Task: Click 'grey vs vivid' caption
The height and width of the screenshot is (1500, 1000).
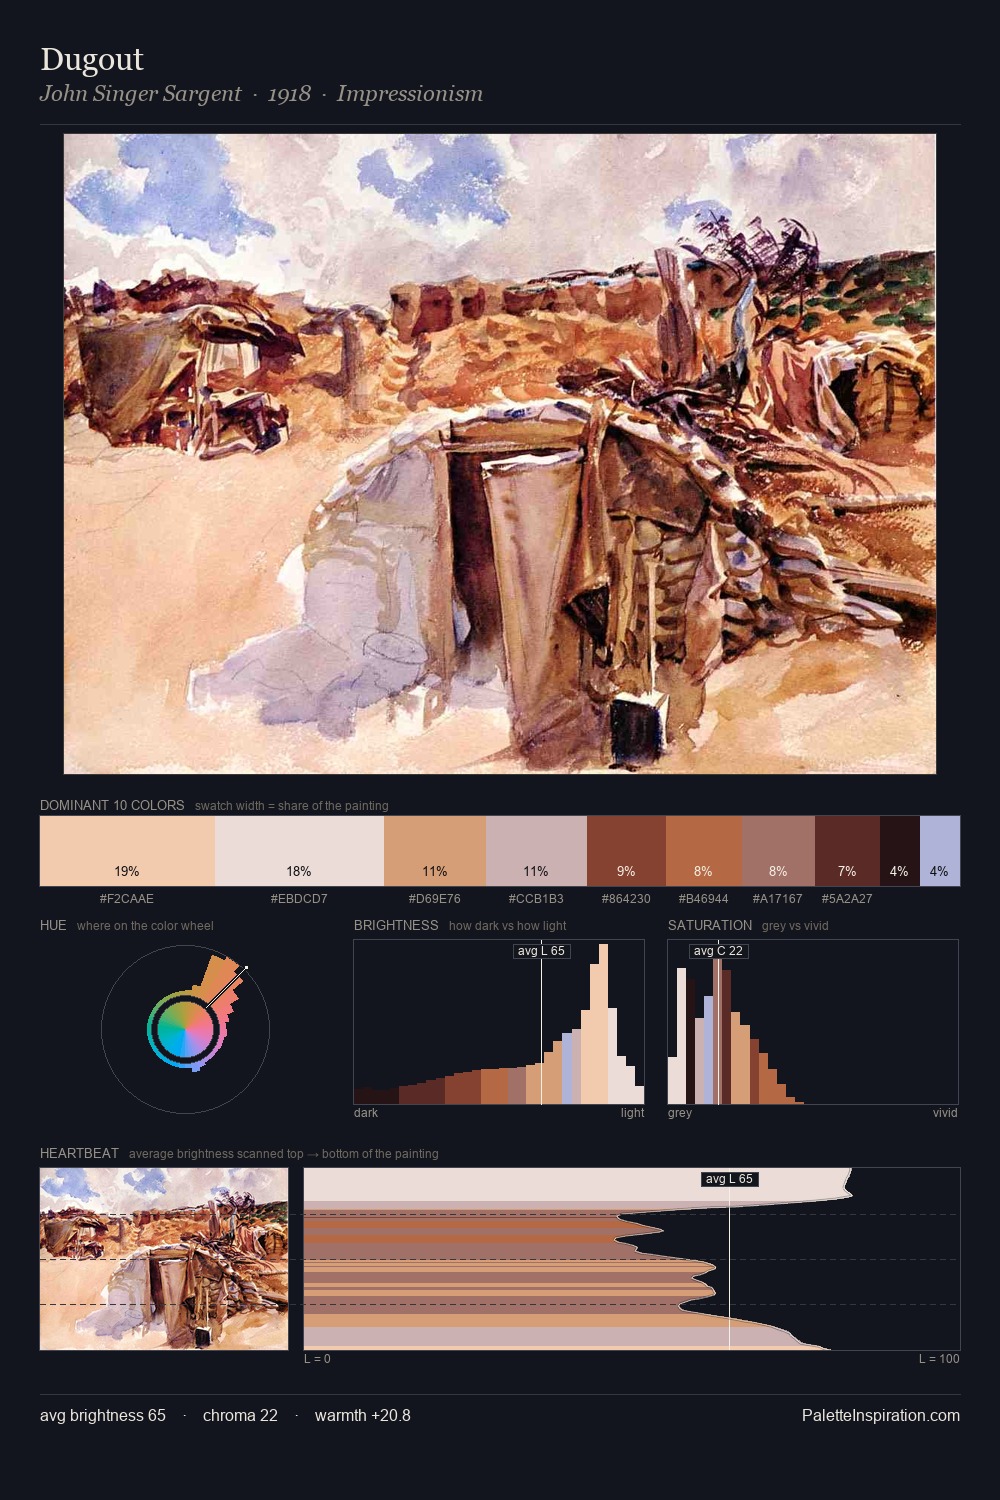Action: 795,926
